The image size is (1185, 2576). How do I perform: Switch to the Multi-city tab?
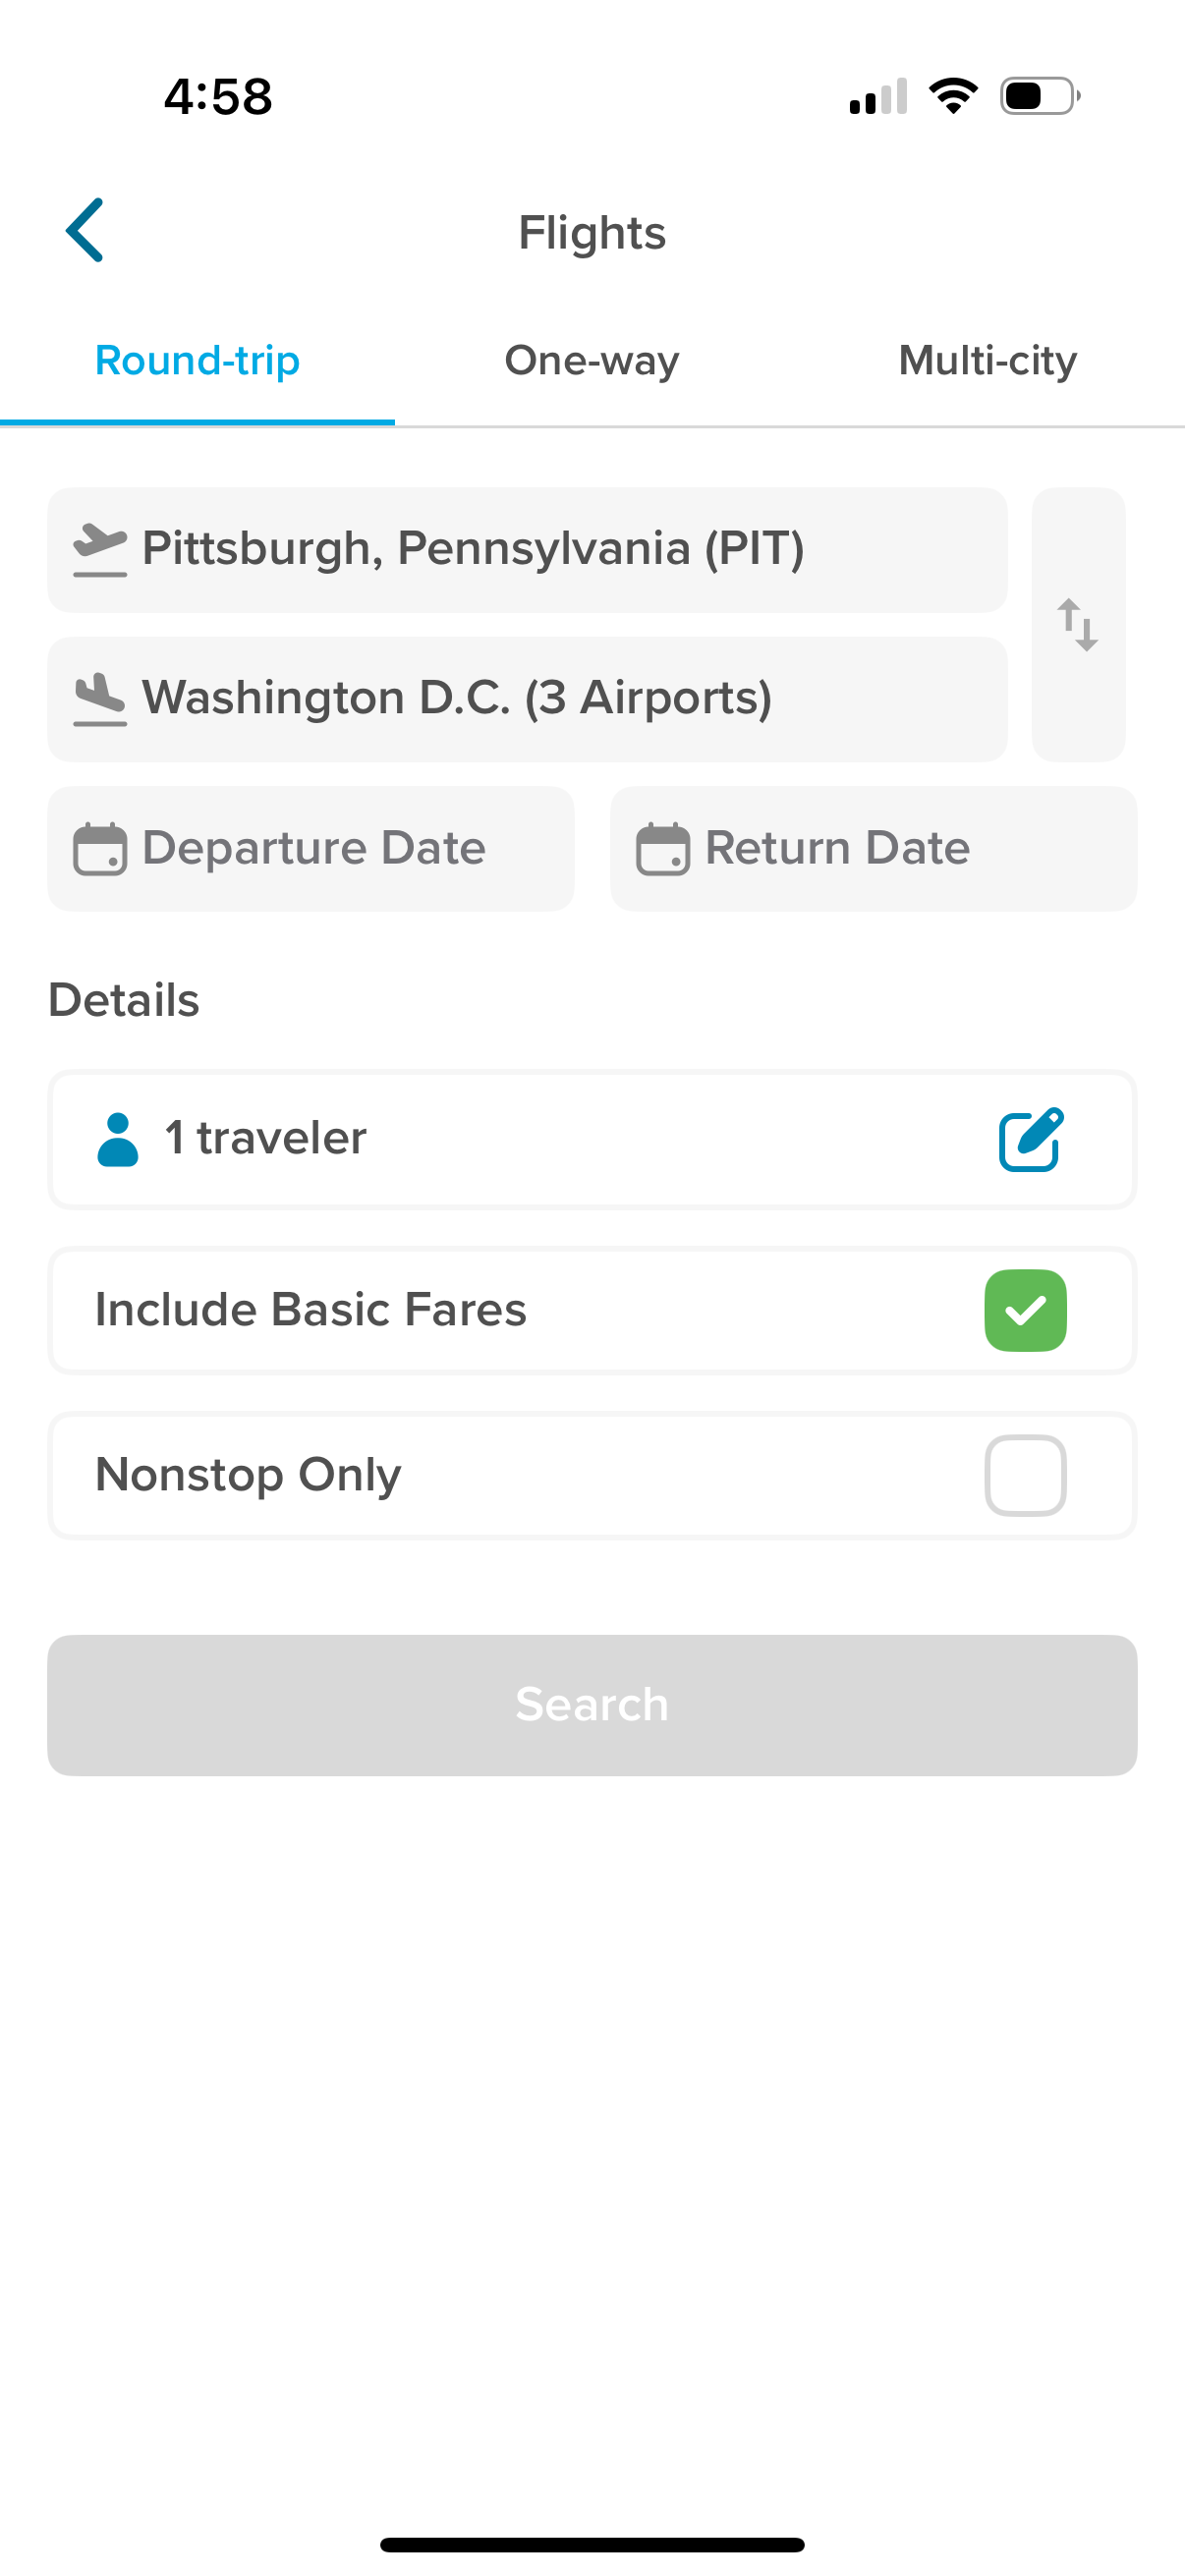(x=987, y=361)
